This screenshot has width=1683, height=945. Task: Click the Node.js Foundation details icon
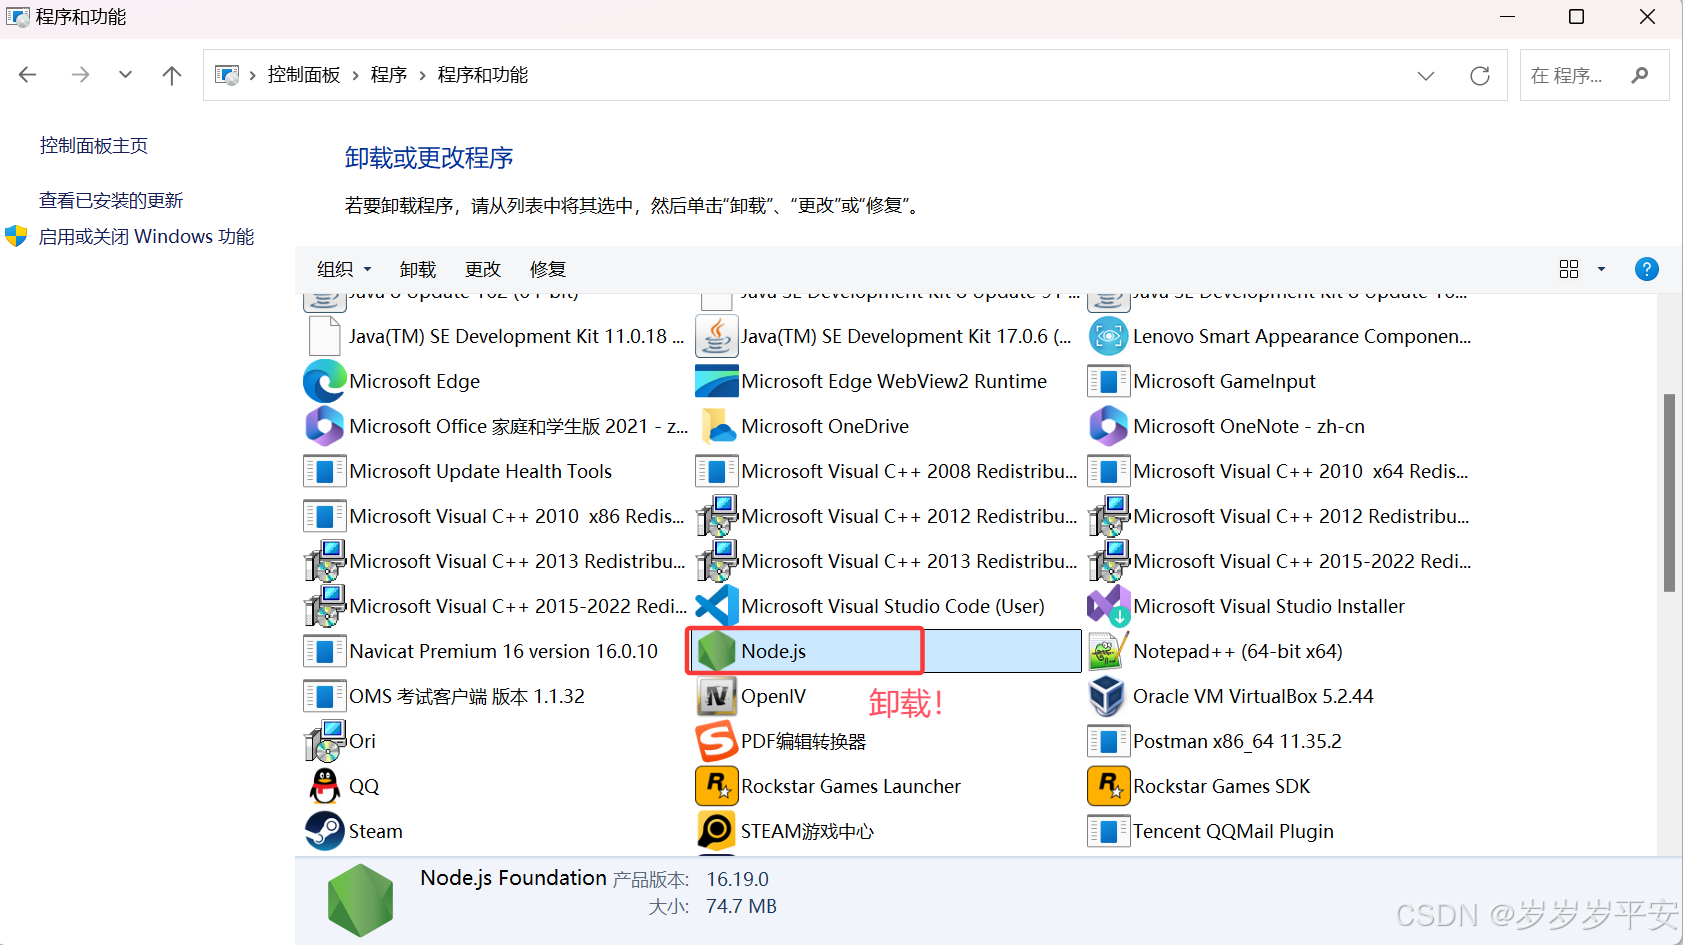pos(360,901)
